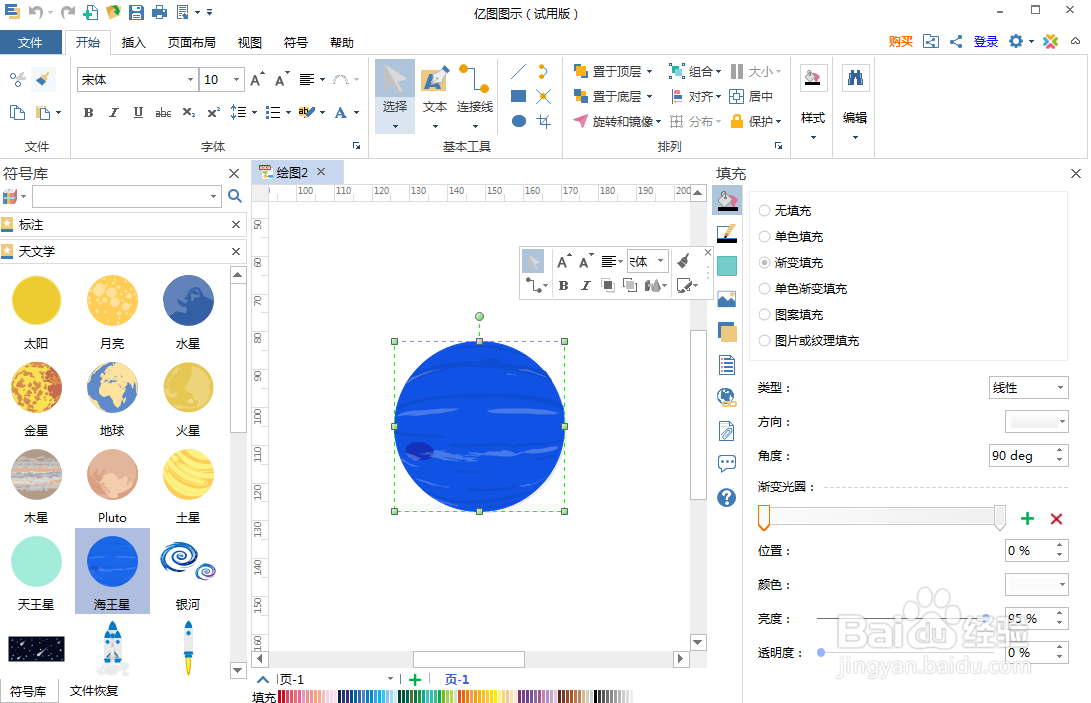The image size is (1091, 703).
Task: Open gradient type dropdown 线性
Action: pos(1029,388)
